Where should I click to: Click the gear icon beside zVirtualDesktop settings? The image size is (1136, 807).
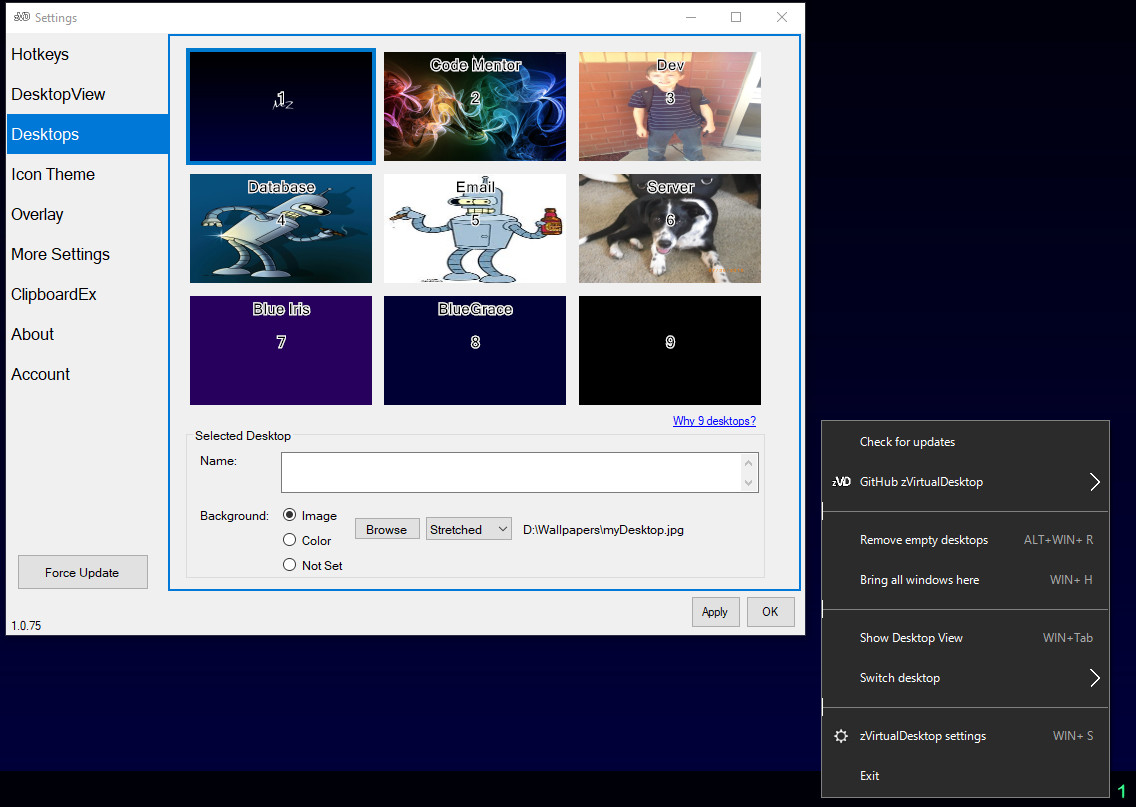tap(840, 736)
